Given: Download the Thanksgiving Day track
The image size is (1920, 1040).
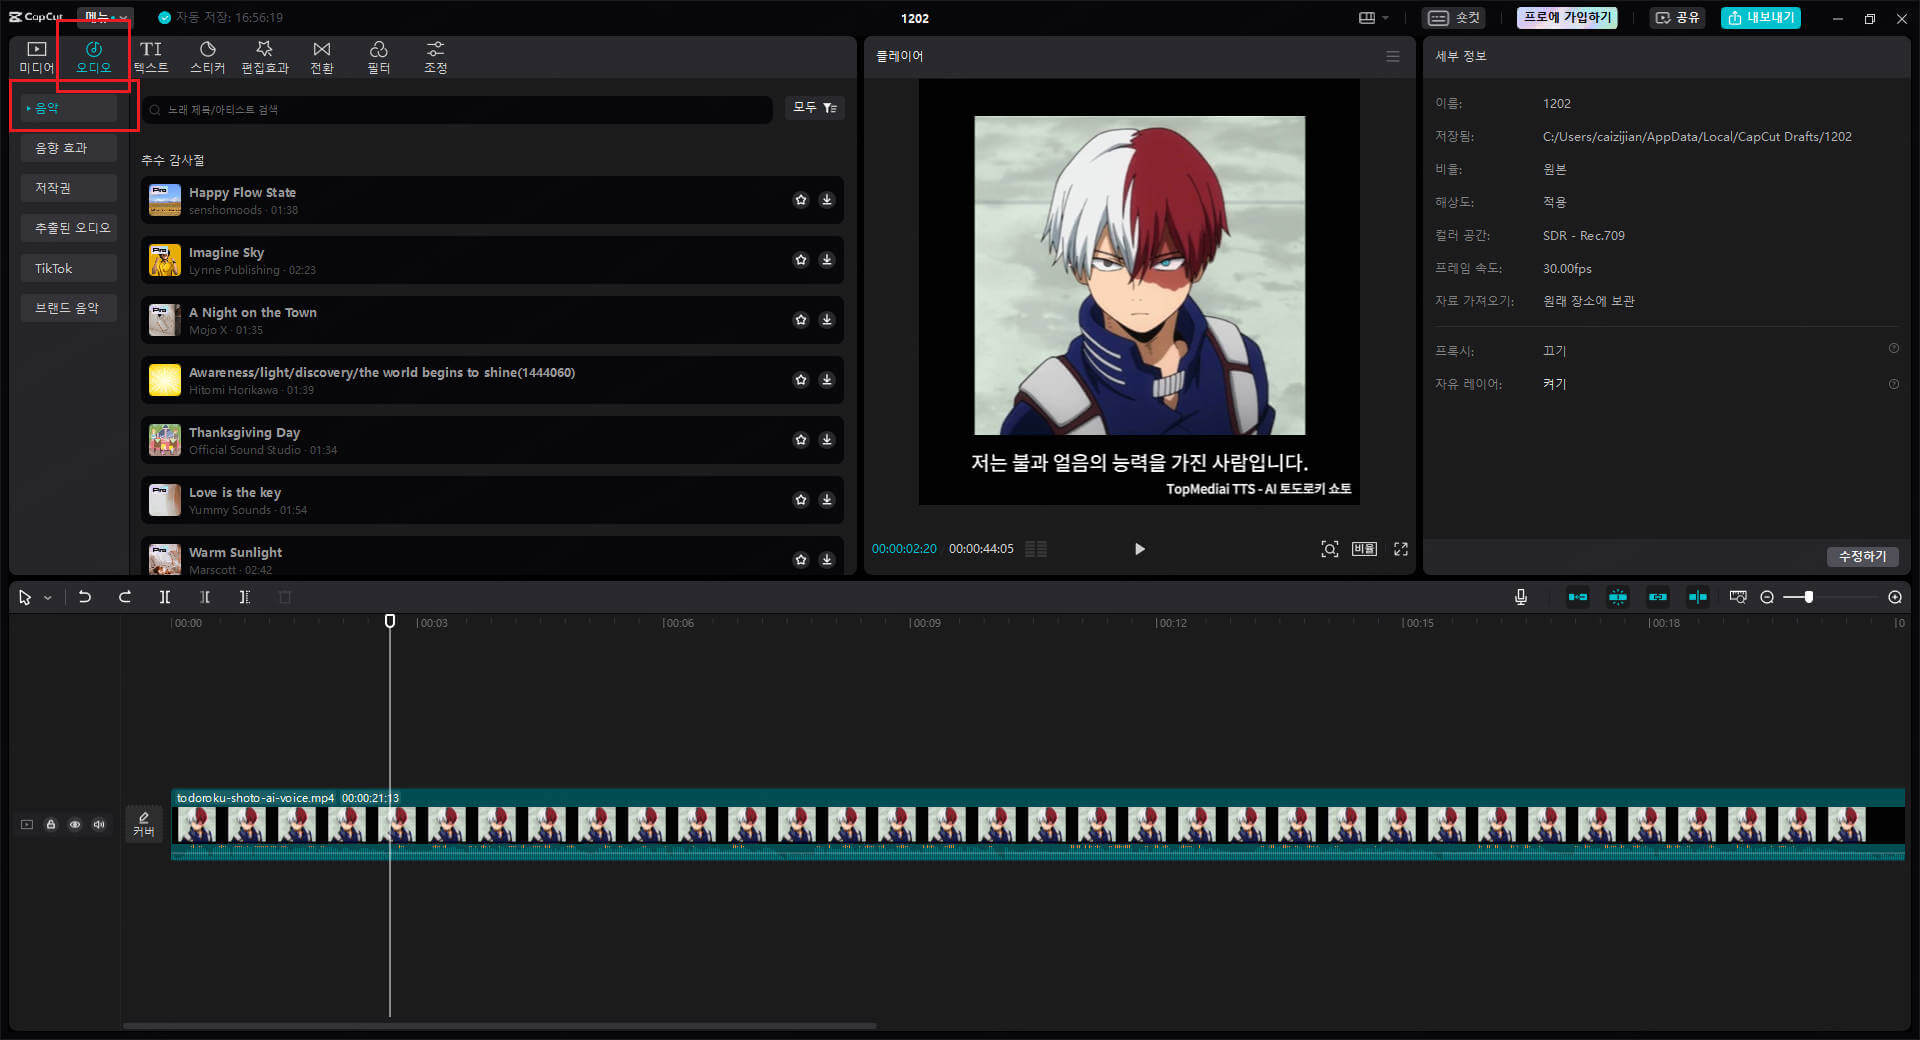Looking at the screenshot, I should [x=827, y=440].
